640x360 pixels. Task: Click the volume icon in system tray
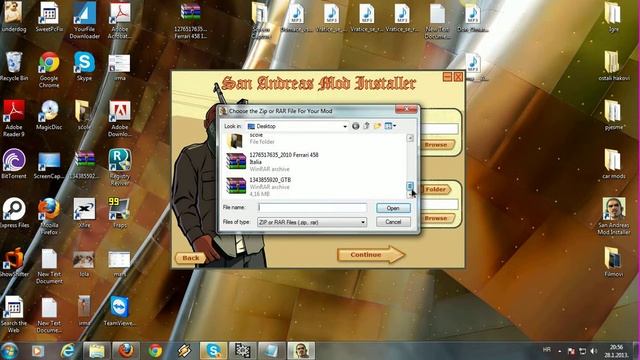[x=593, y=351]
